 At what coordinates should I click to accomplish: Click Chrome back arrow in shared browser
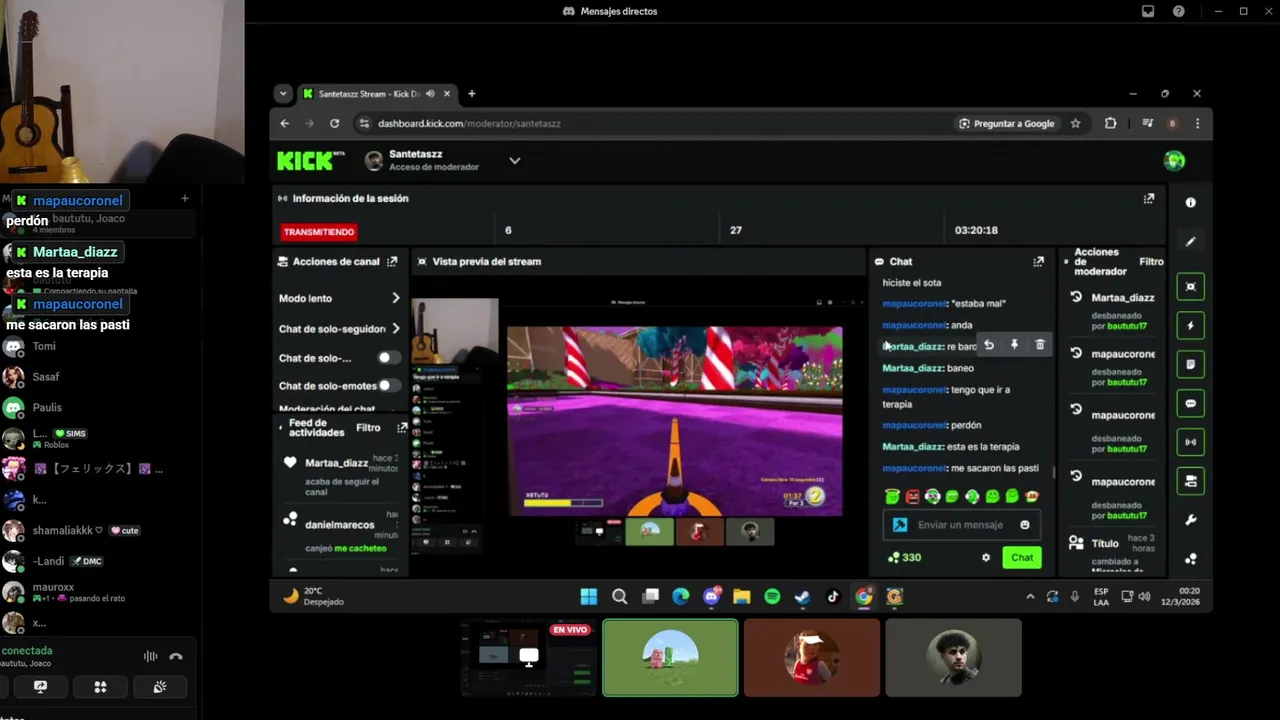[285, 123]
